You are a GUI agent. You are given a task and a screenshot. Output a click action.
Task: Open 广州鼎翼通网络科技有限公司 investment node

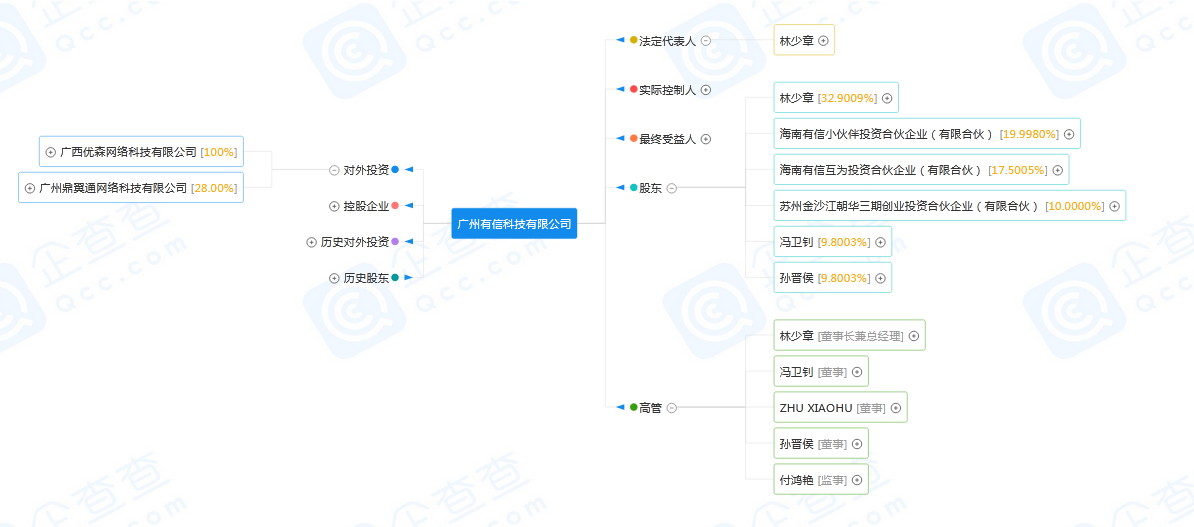[131, 187]
